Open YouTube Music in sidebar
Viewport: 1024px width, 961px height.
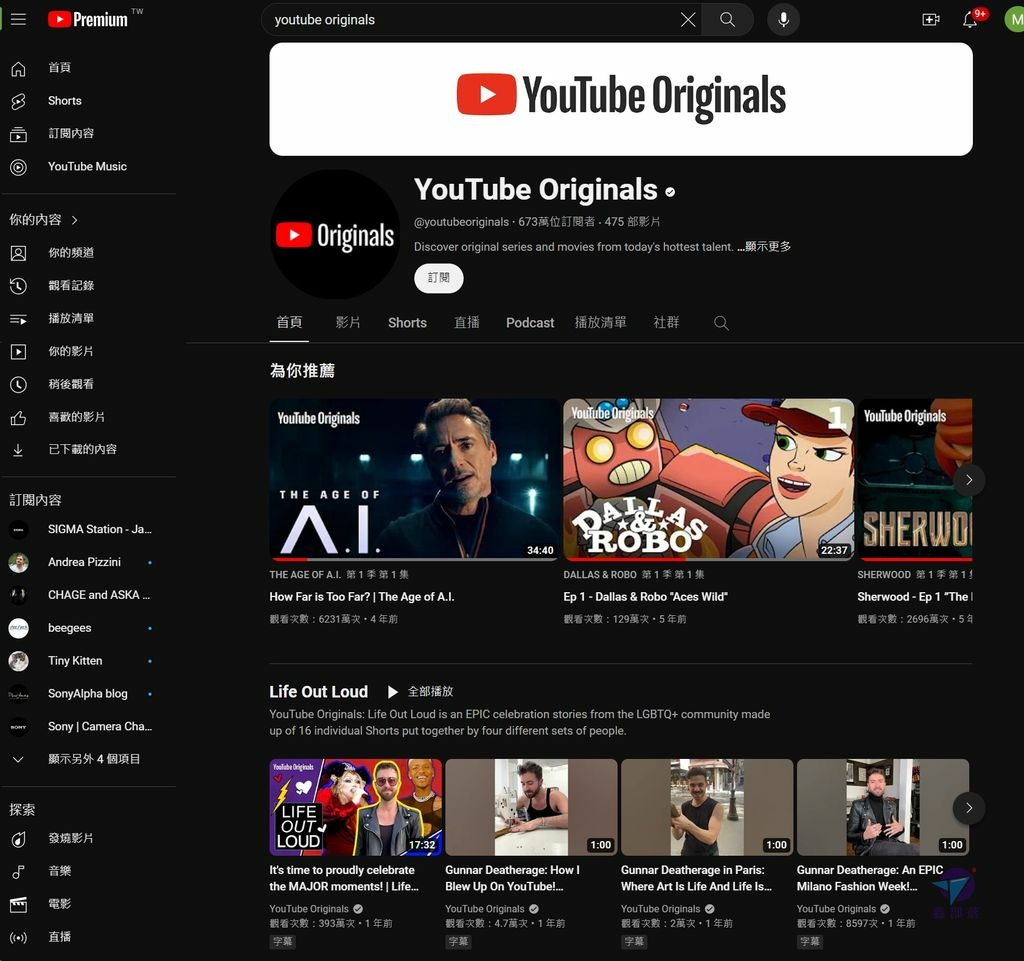[89, 166]
